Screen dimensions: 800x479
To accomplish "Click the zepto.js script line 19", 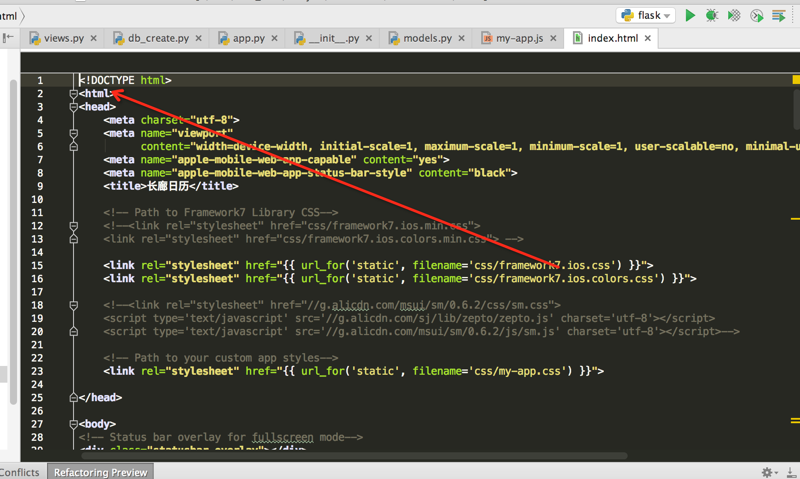I will 409,318.
